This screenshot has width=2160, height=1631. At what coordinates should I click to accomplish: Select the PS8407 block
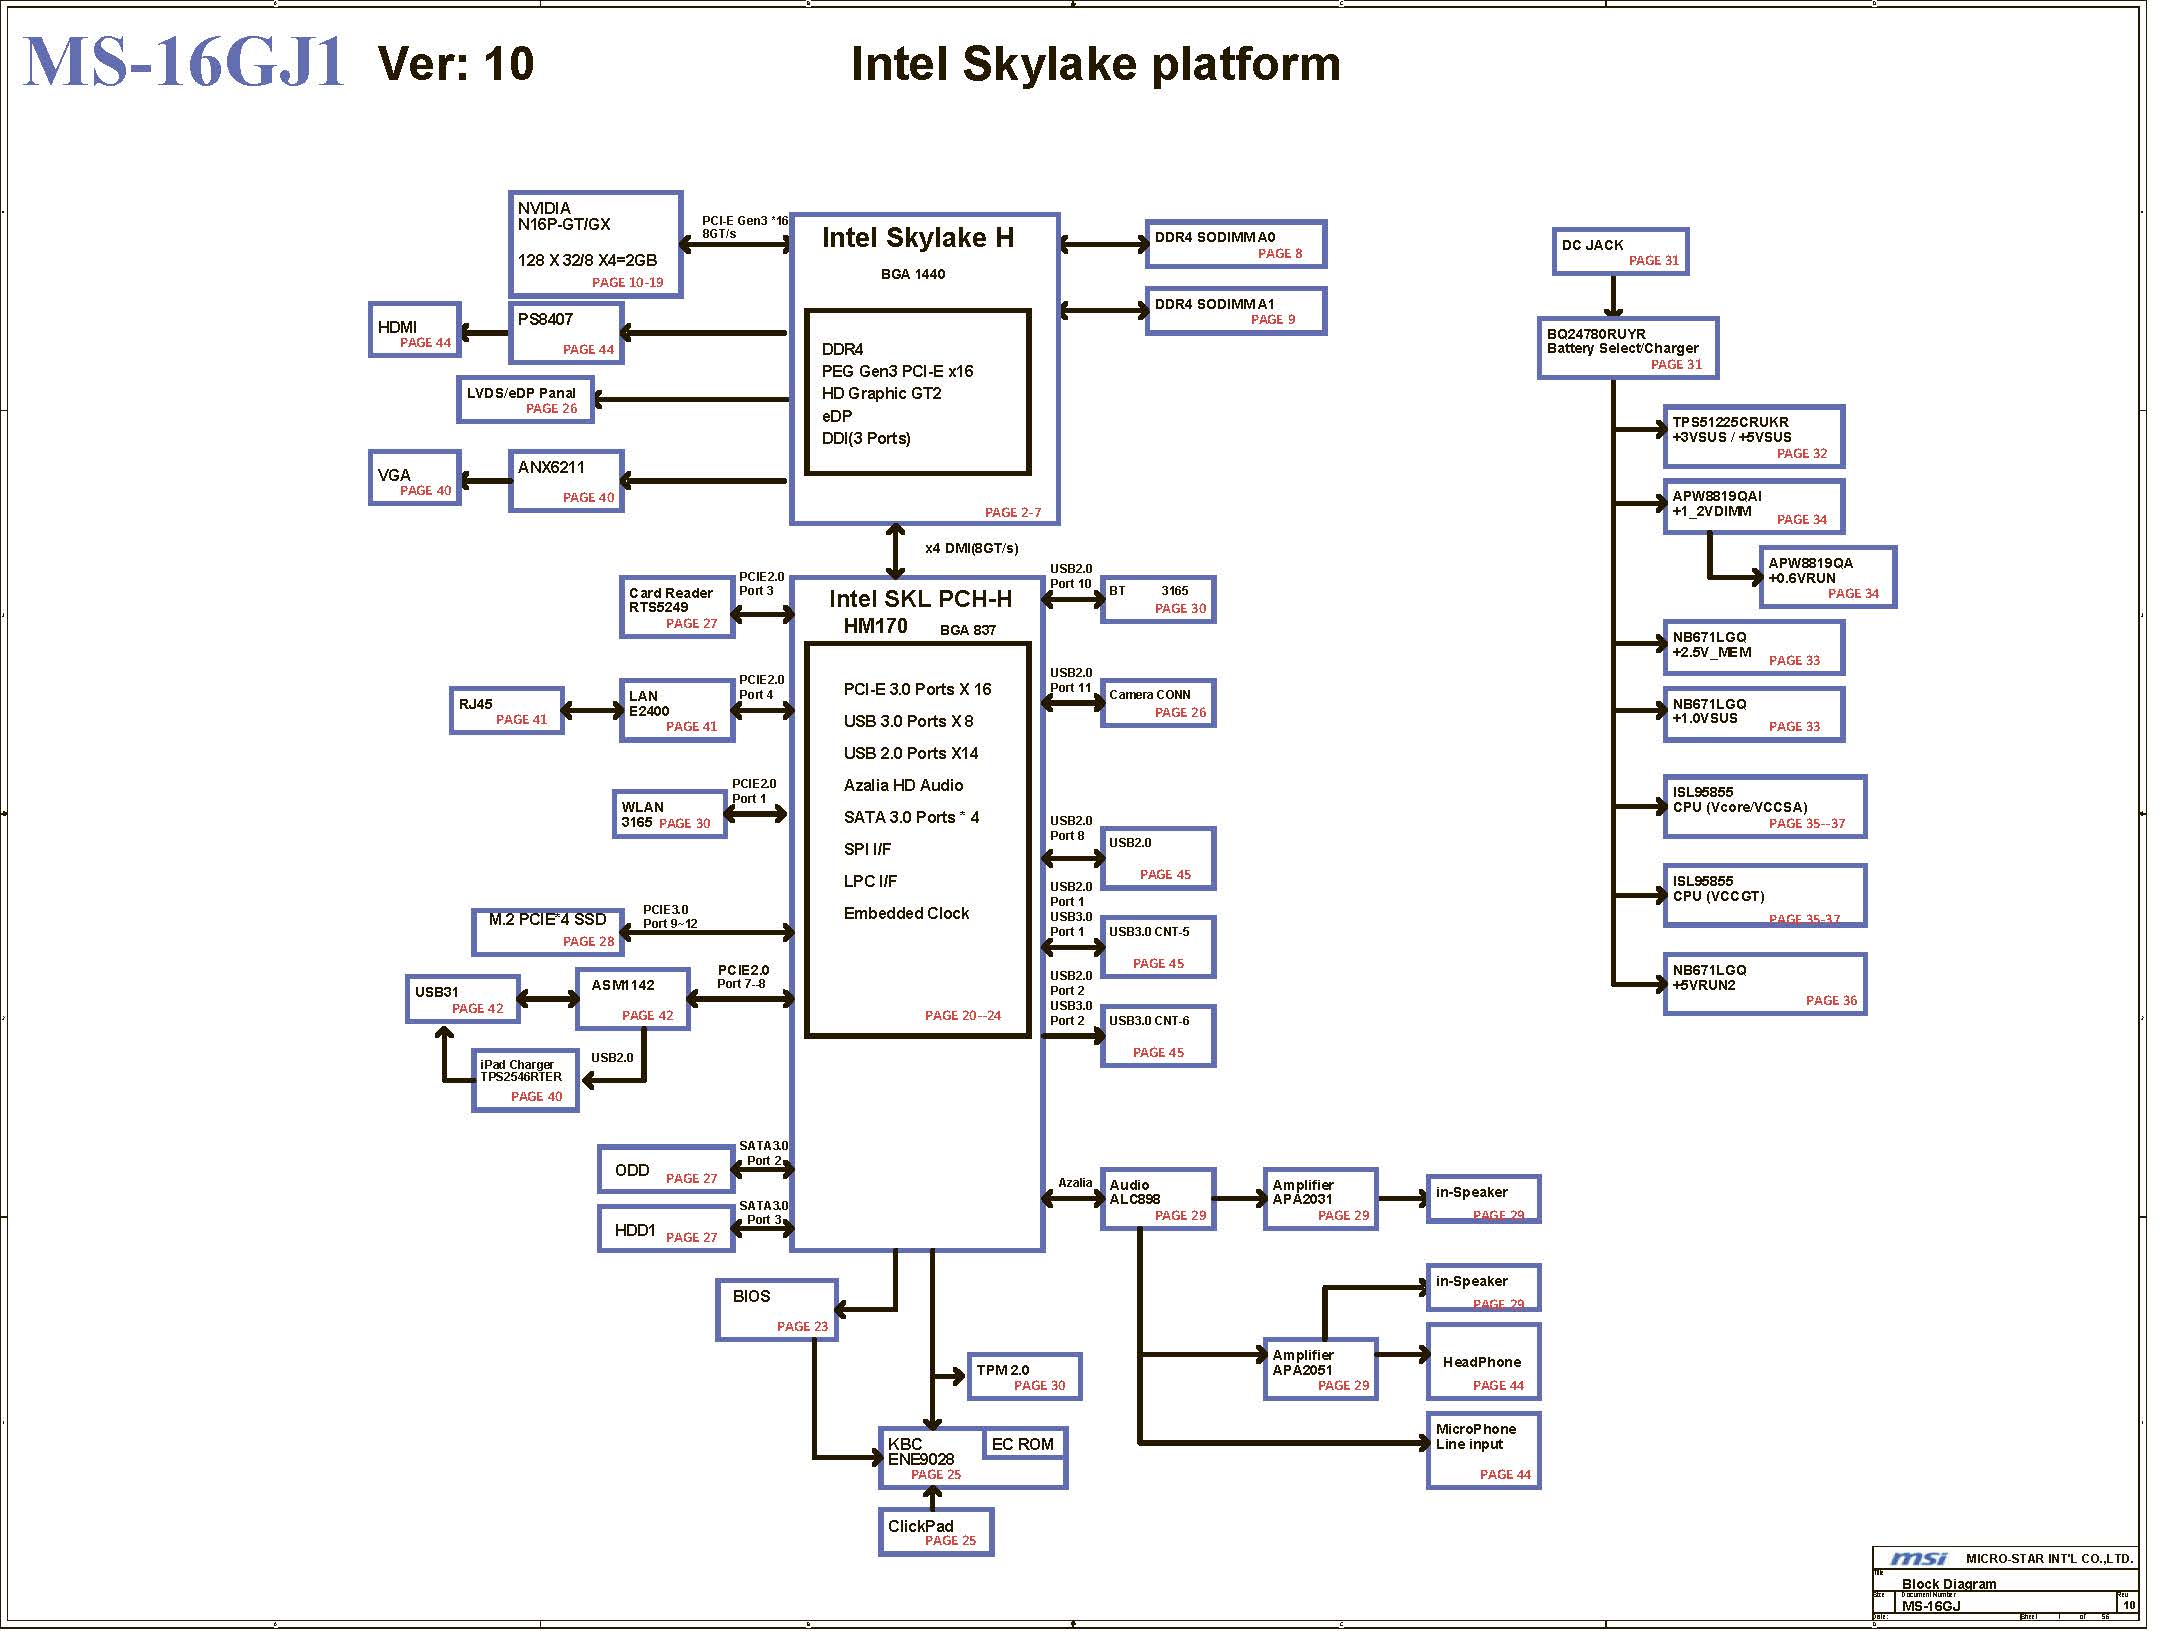[566, 333]
